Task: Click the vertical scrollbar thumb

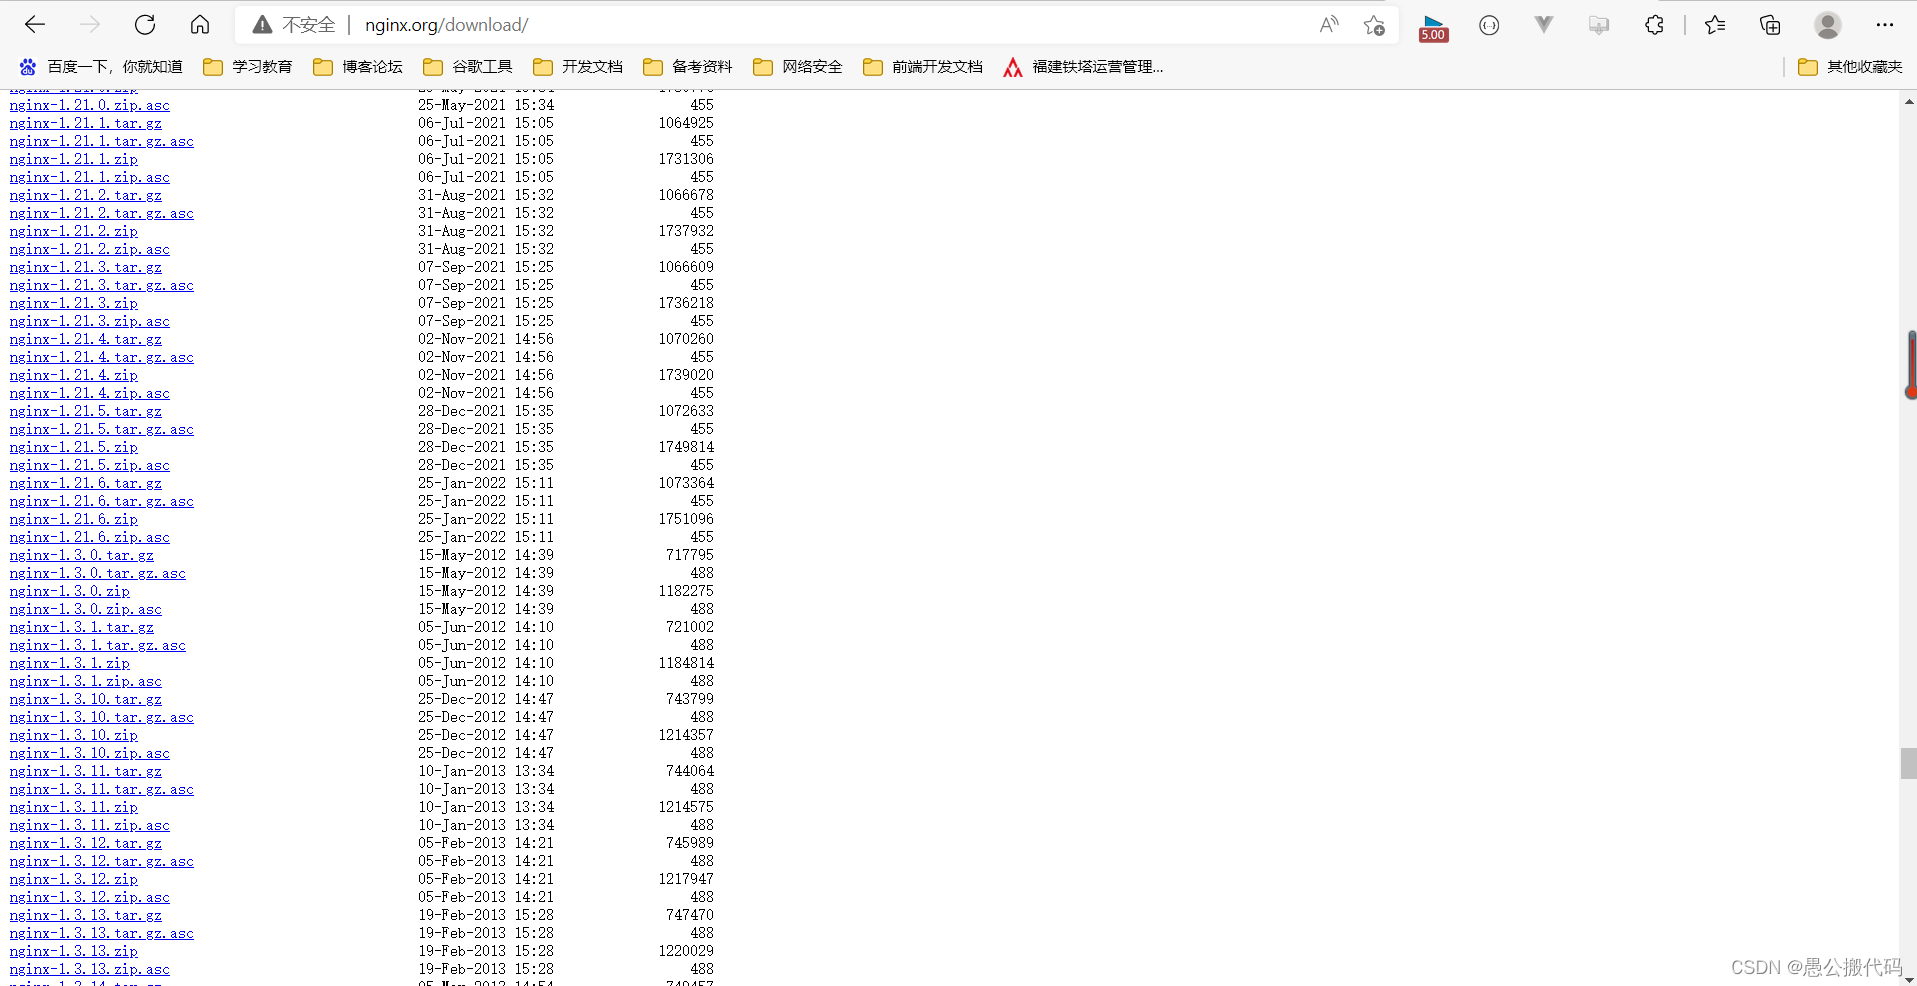Action: coord(1908,763)
